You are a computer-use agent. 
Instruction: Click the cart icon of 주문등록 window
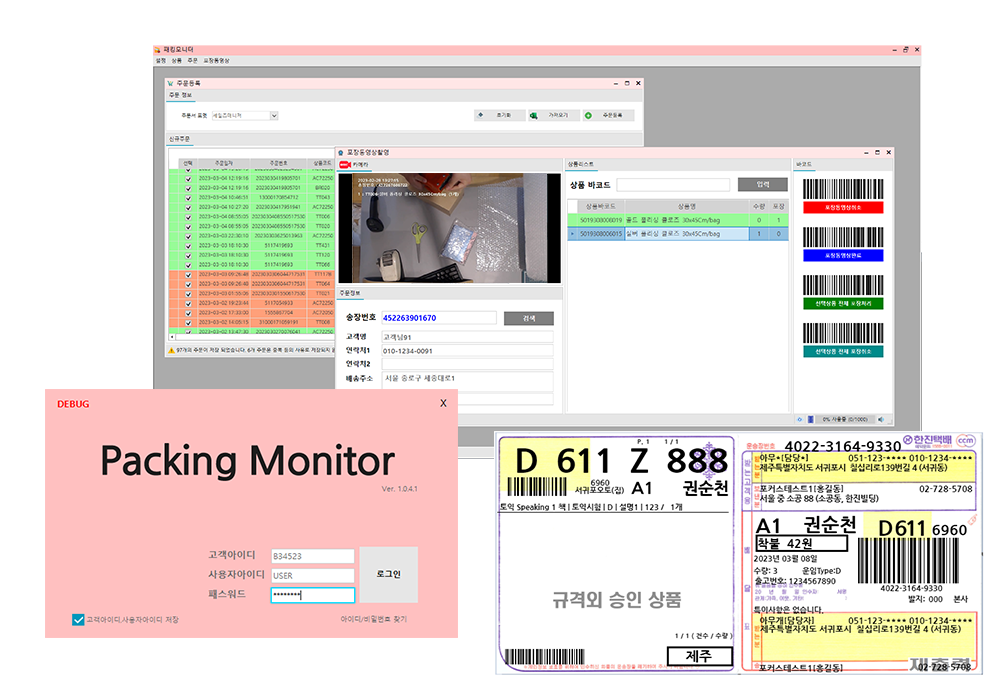(x=170, y=83)
